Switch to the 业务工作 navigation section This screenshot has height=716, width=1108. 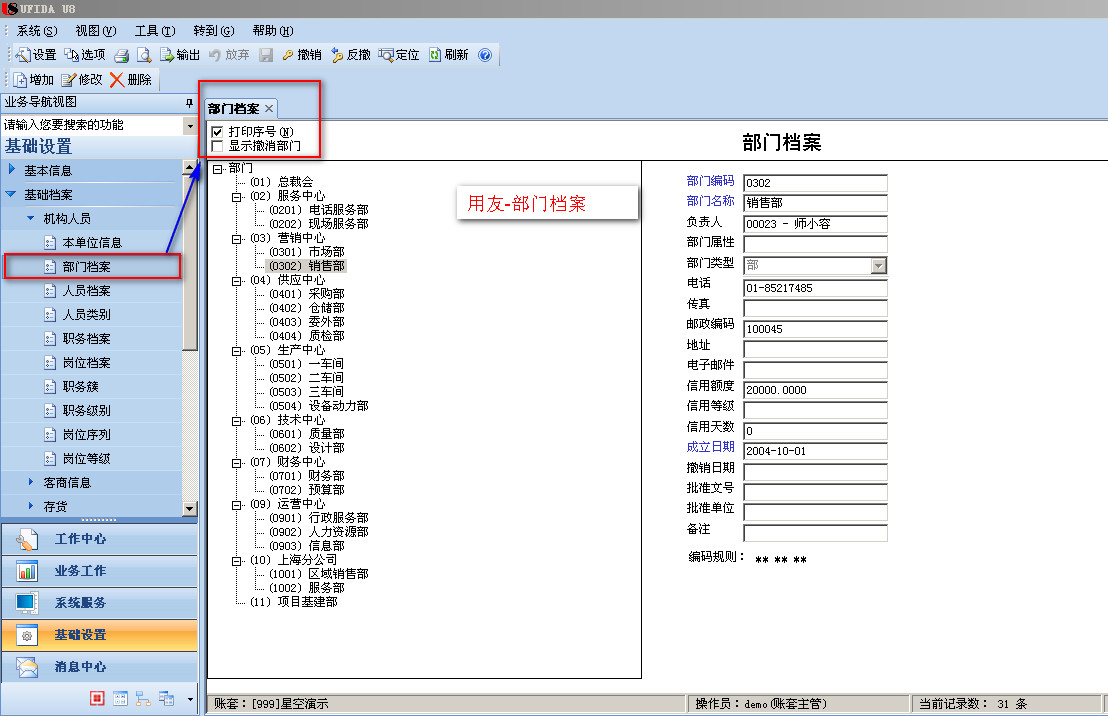tap(80, 571)
